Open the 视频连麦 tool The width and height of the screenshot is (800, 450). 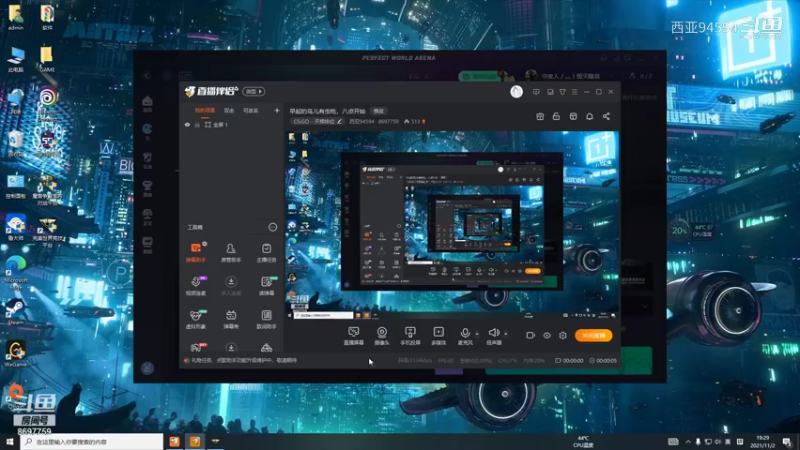point(195,286)
